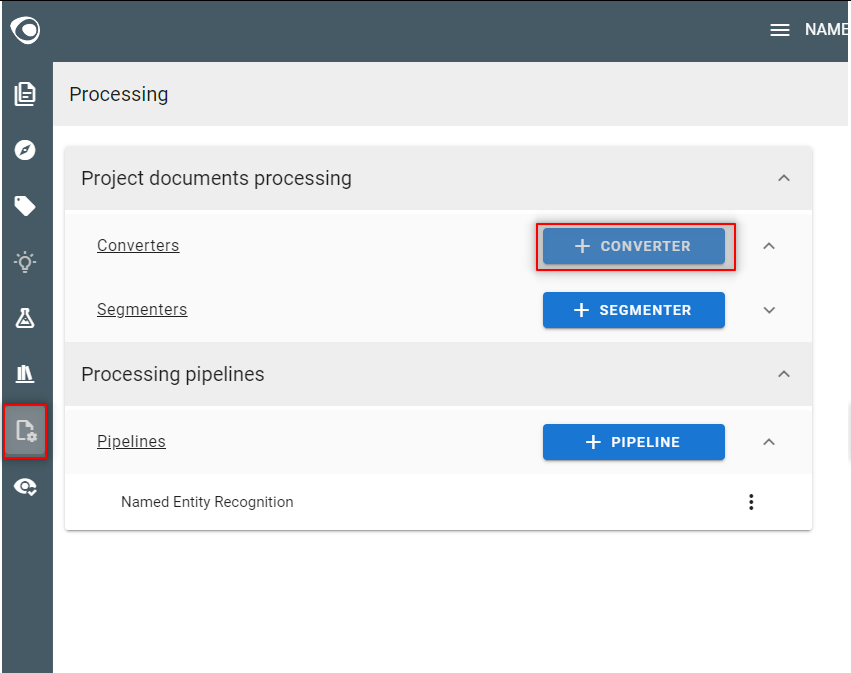Screen dimensions: 851x673
Task: Open the eye-check review sidebar icon
Action: pyautogui.click(x=25, y=487)
